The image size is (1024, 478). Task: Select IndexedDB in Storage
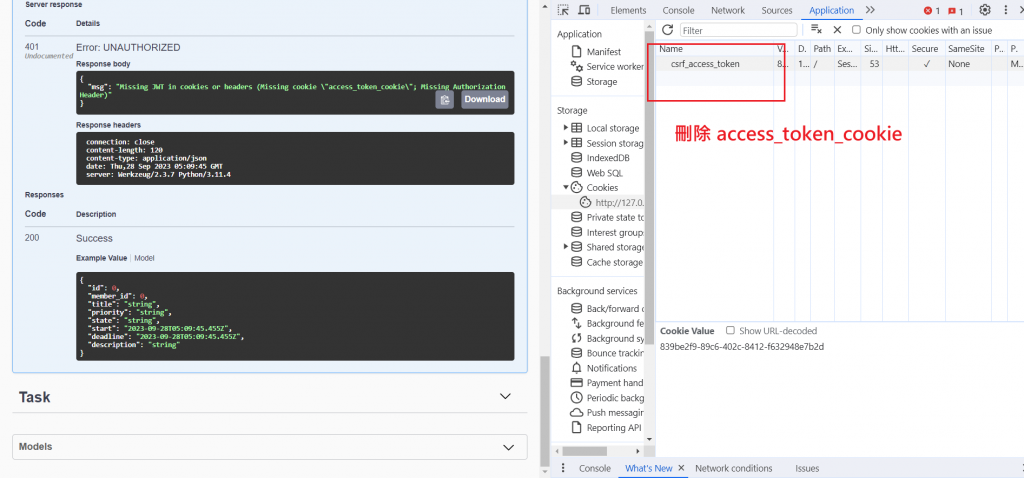[599, 158]
